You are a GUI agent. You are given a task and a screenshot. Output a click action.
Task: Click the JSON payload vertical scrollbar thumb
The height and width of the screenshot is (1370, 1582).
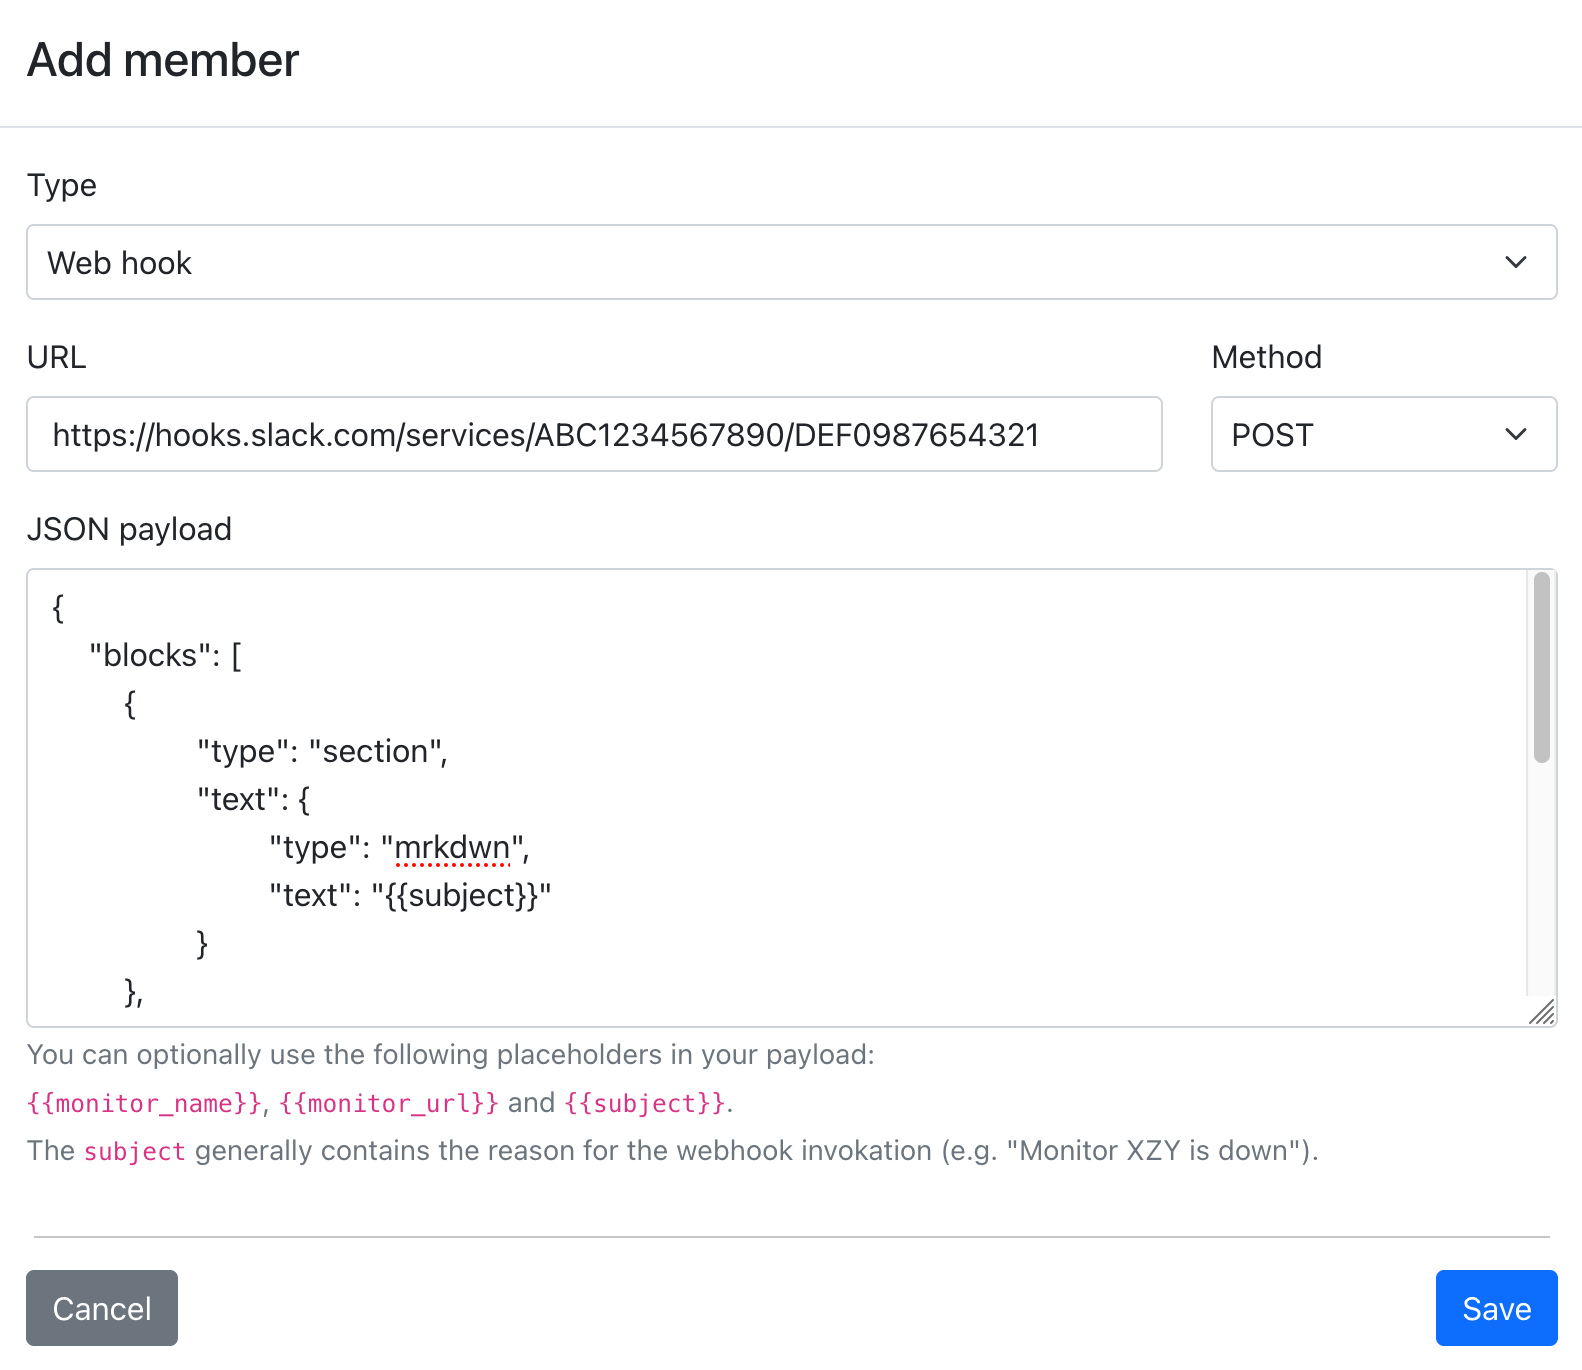(1542, 668)
